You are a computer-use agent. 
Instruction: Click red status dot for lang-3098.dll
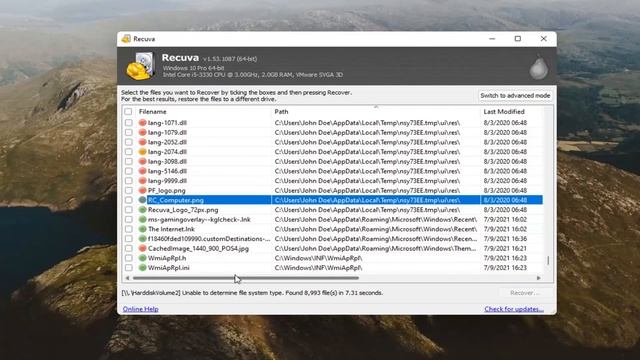[142, 161]
